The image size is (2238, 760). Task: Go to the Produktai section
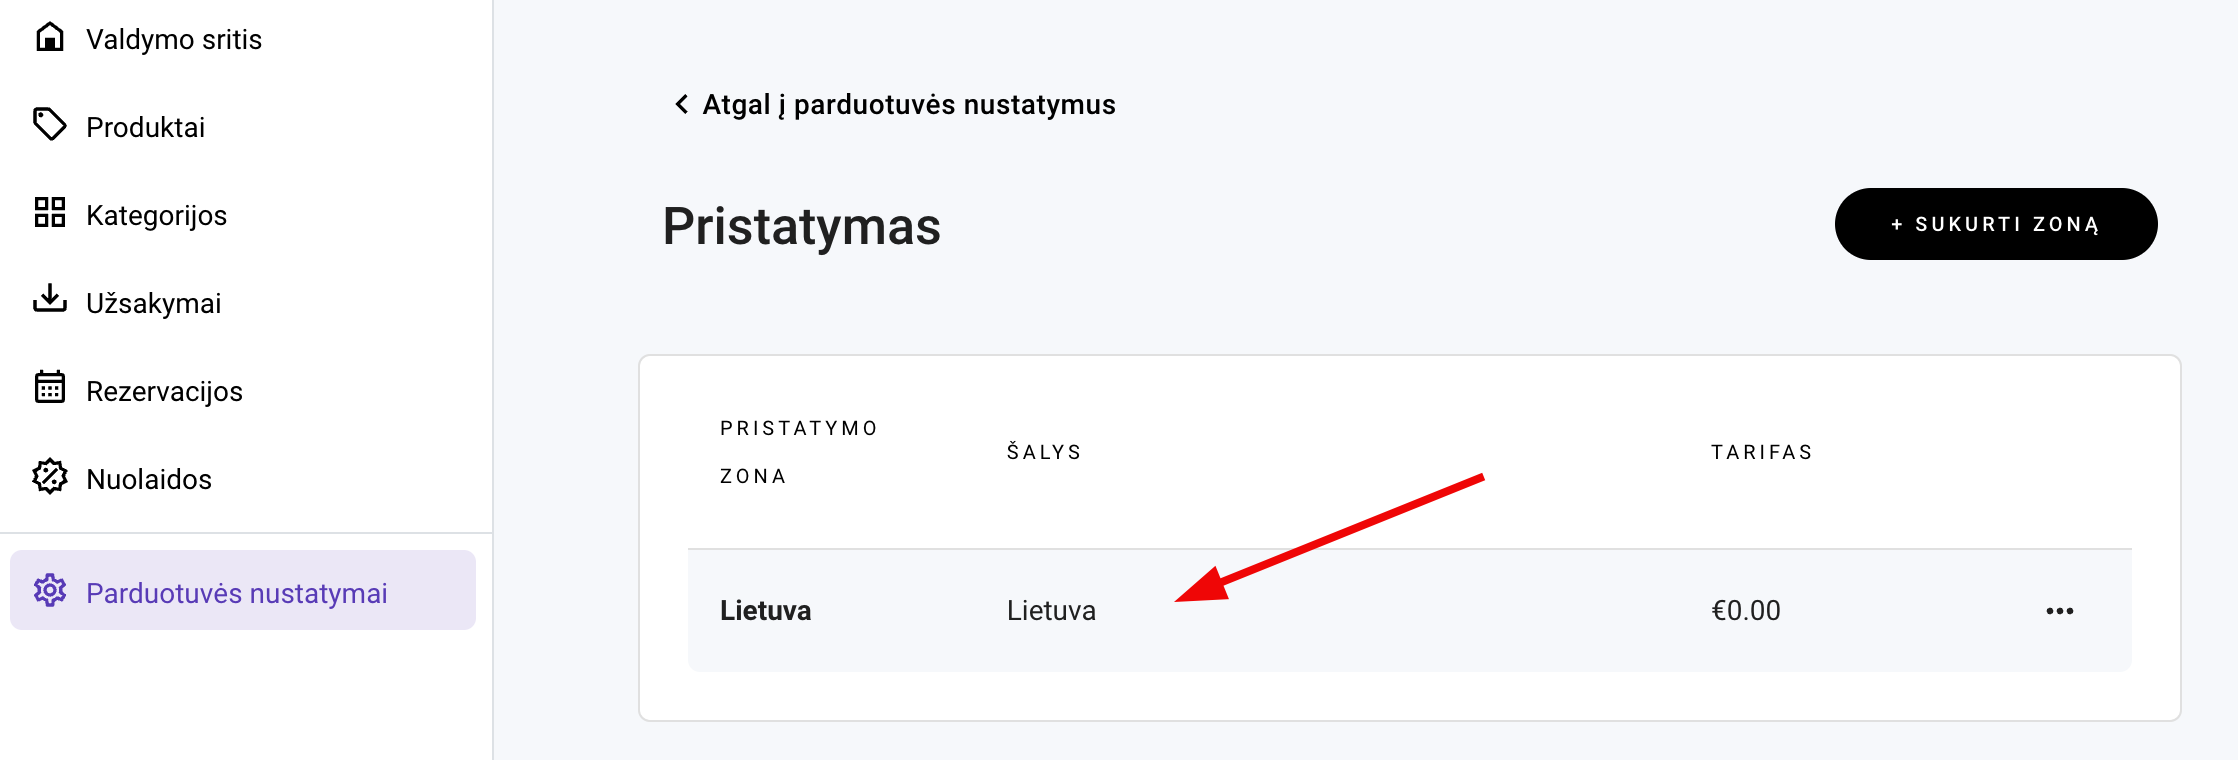click(145, 128)
